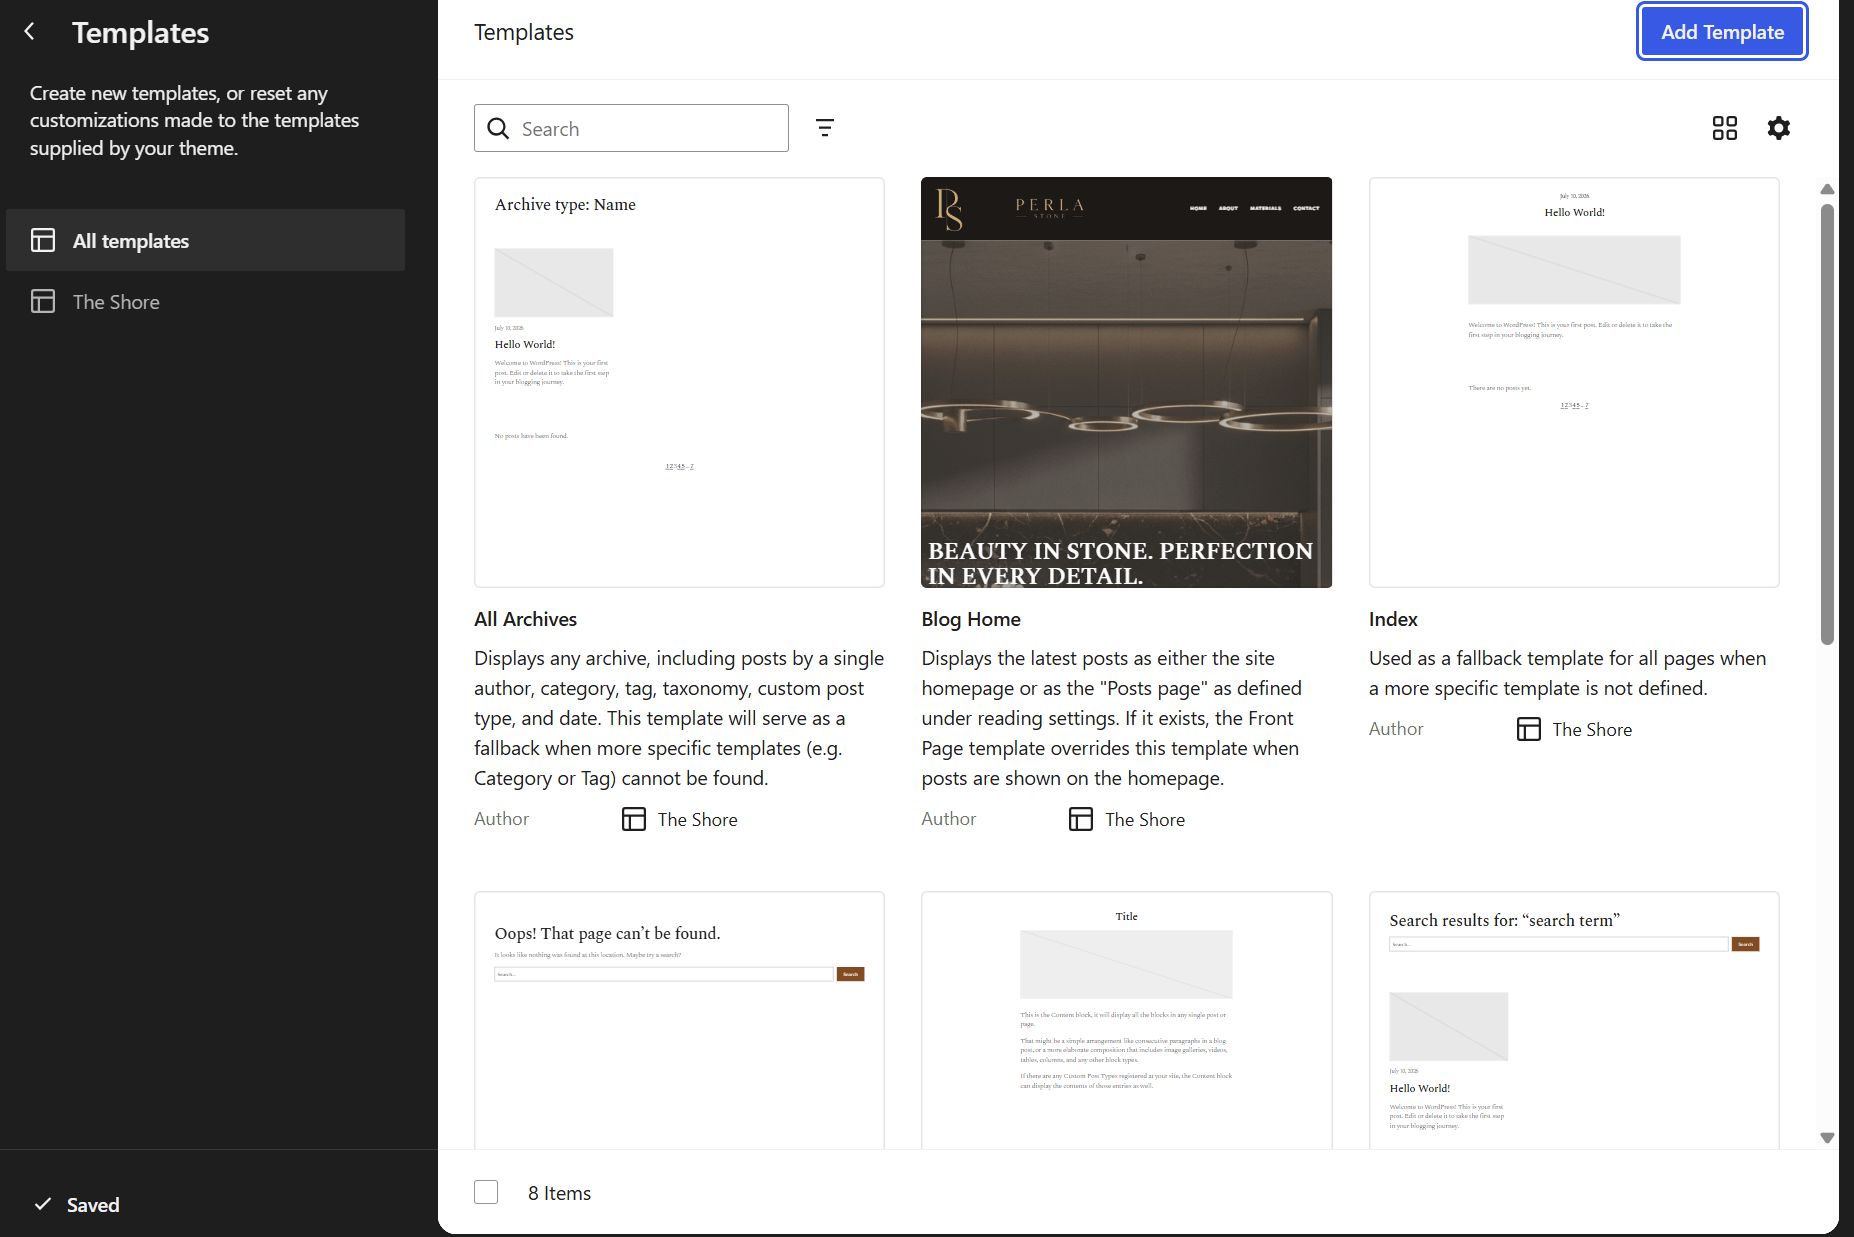The height and width of the screenshot is (1237, 1854).
Task: Click the scrollbar down arrow
Action: tap(1827, 1137)
